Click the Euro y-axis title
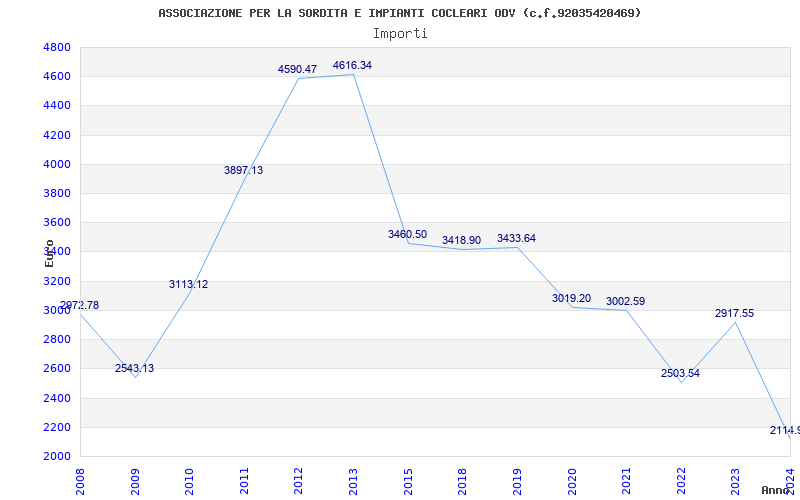 pyautogui.click(x=49, y=253)
